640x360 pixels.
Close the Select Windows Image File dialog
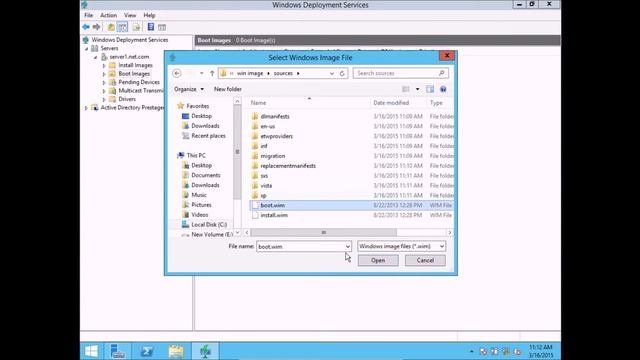pos(447,56)
